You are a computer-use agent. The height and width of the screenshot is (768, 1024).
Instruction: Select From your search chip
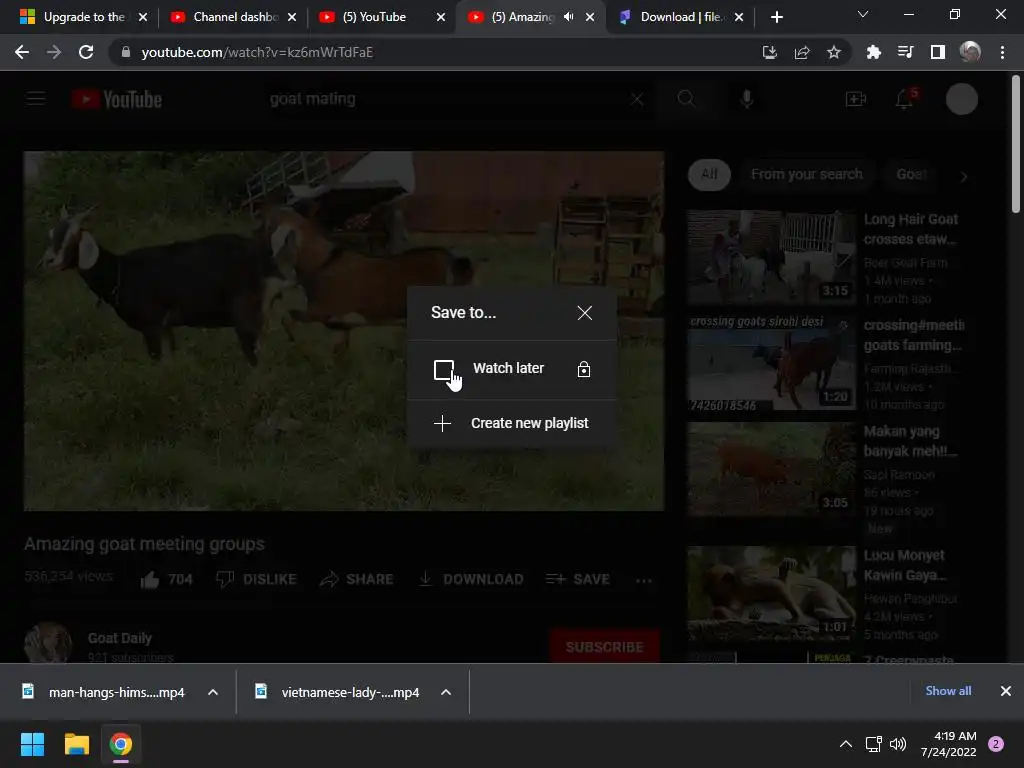click(807, 174)
